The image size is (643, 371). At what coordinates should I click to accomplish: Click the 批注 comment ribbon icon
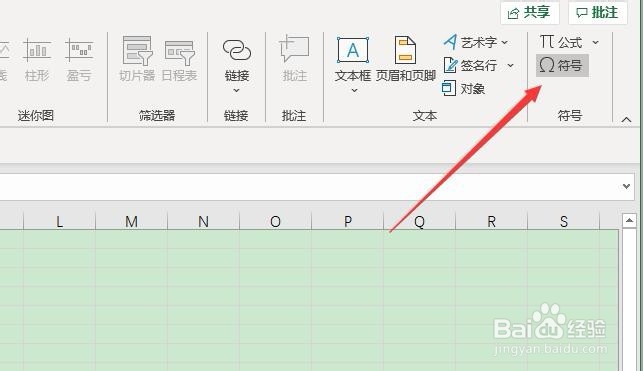(x=294, y=59)
